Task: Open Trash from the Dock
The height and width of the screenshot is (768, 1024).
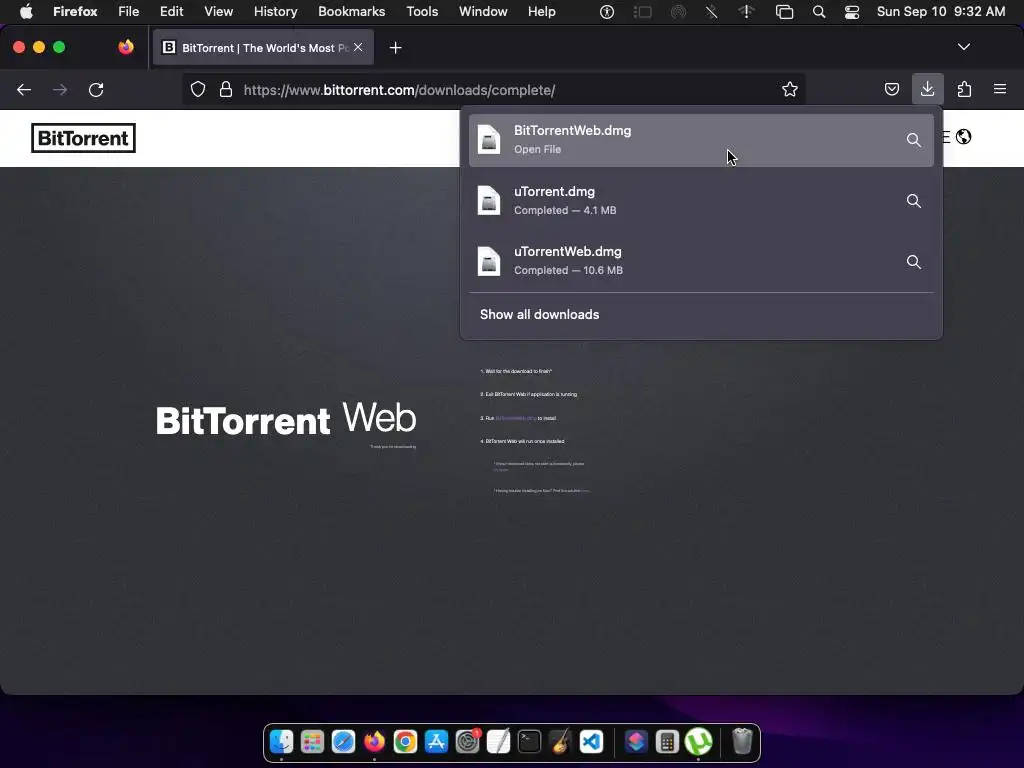Action: pos(742,742)
